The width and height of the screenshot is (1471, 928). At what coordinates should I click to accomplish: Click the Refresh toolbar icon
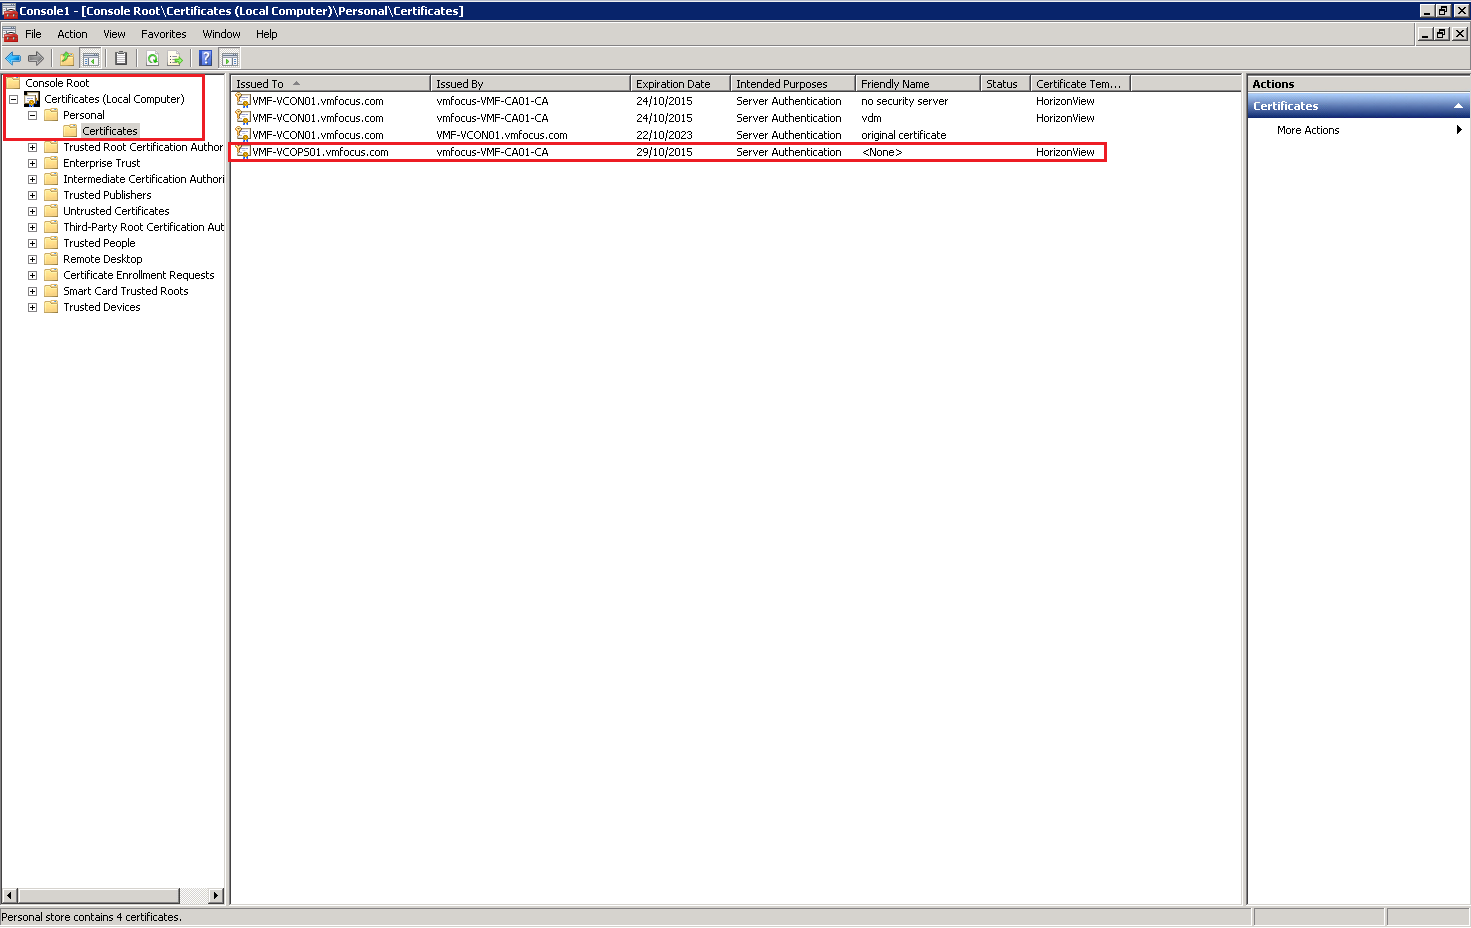(152, 59)
